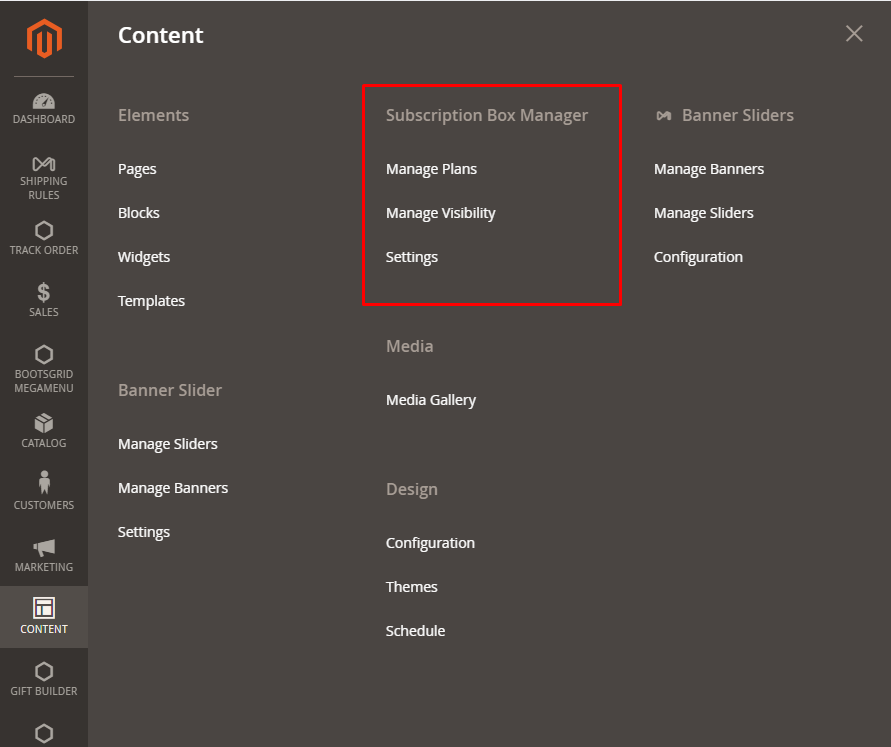Select the active Content sidebar item
891x747 pixels.
point(44,616)
